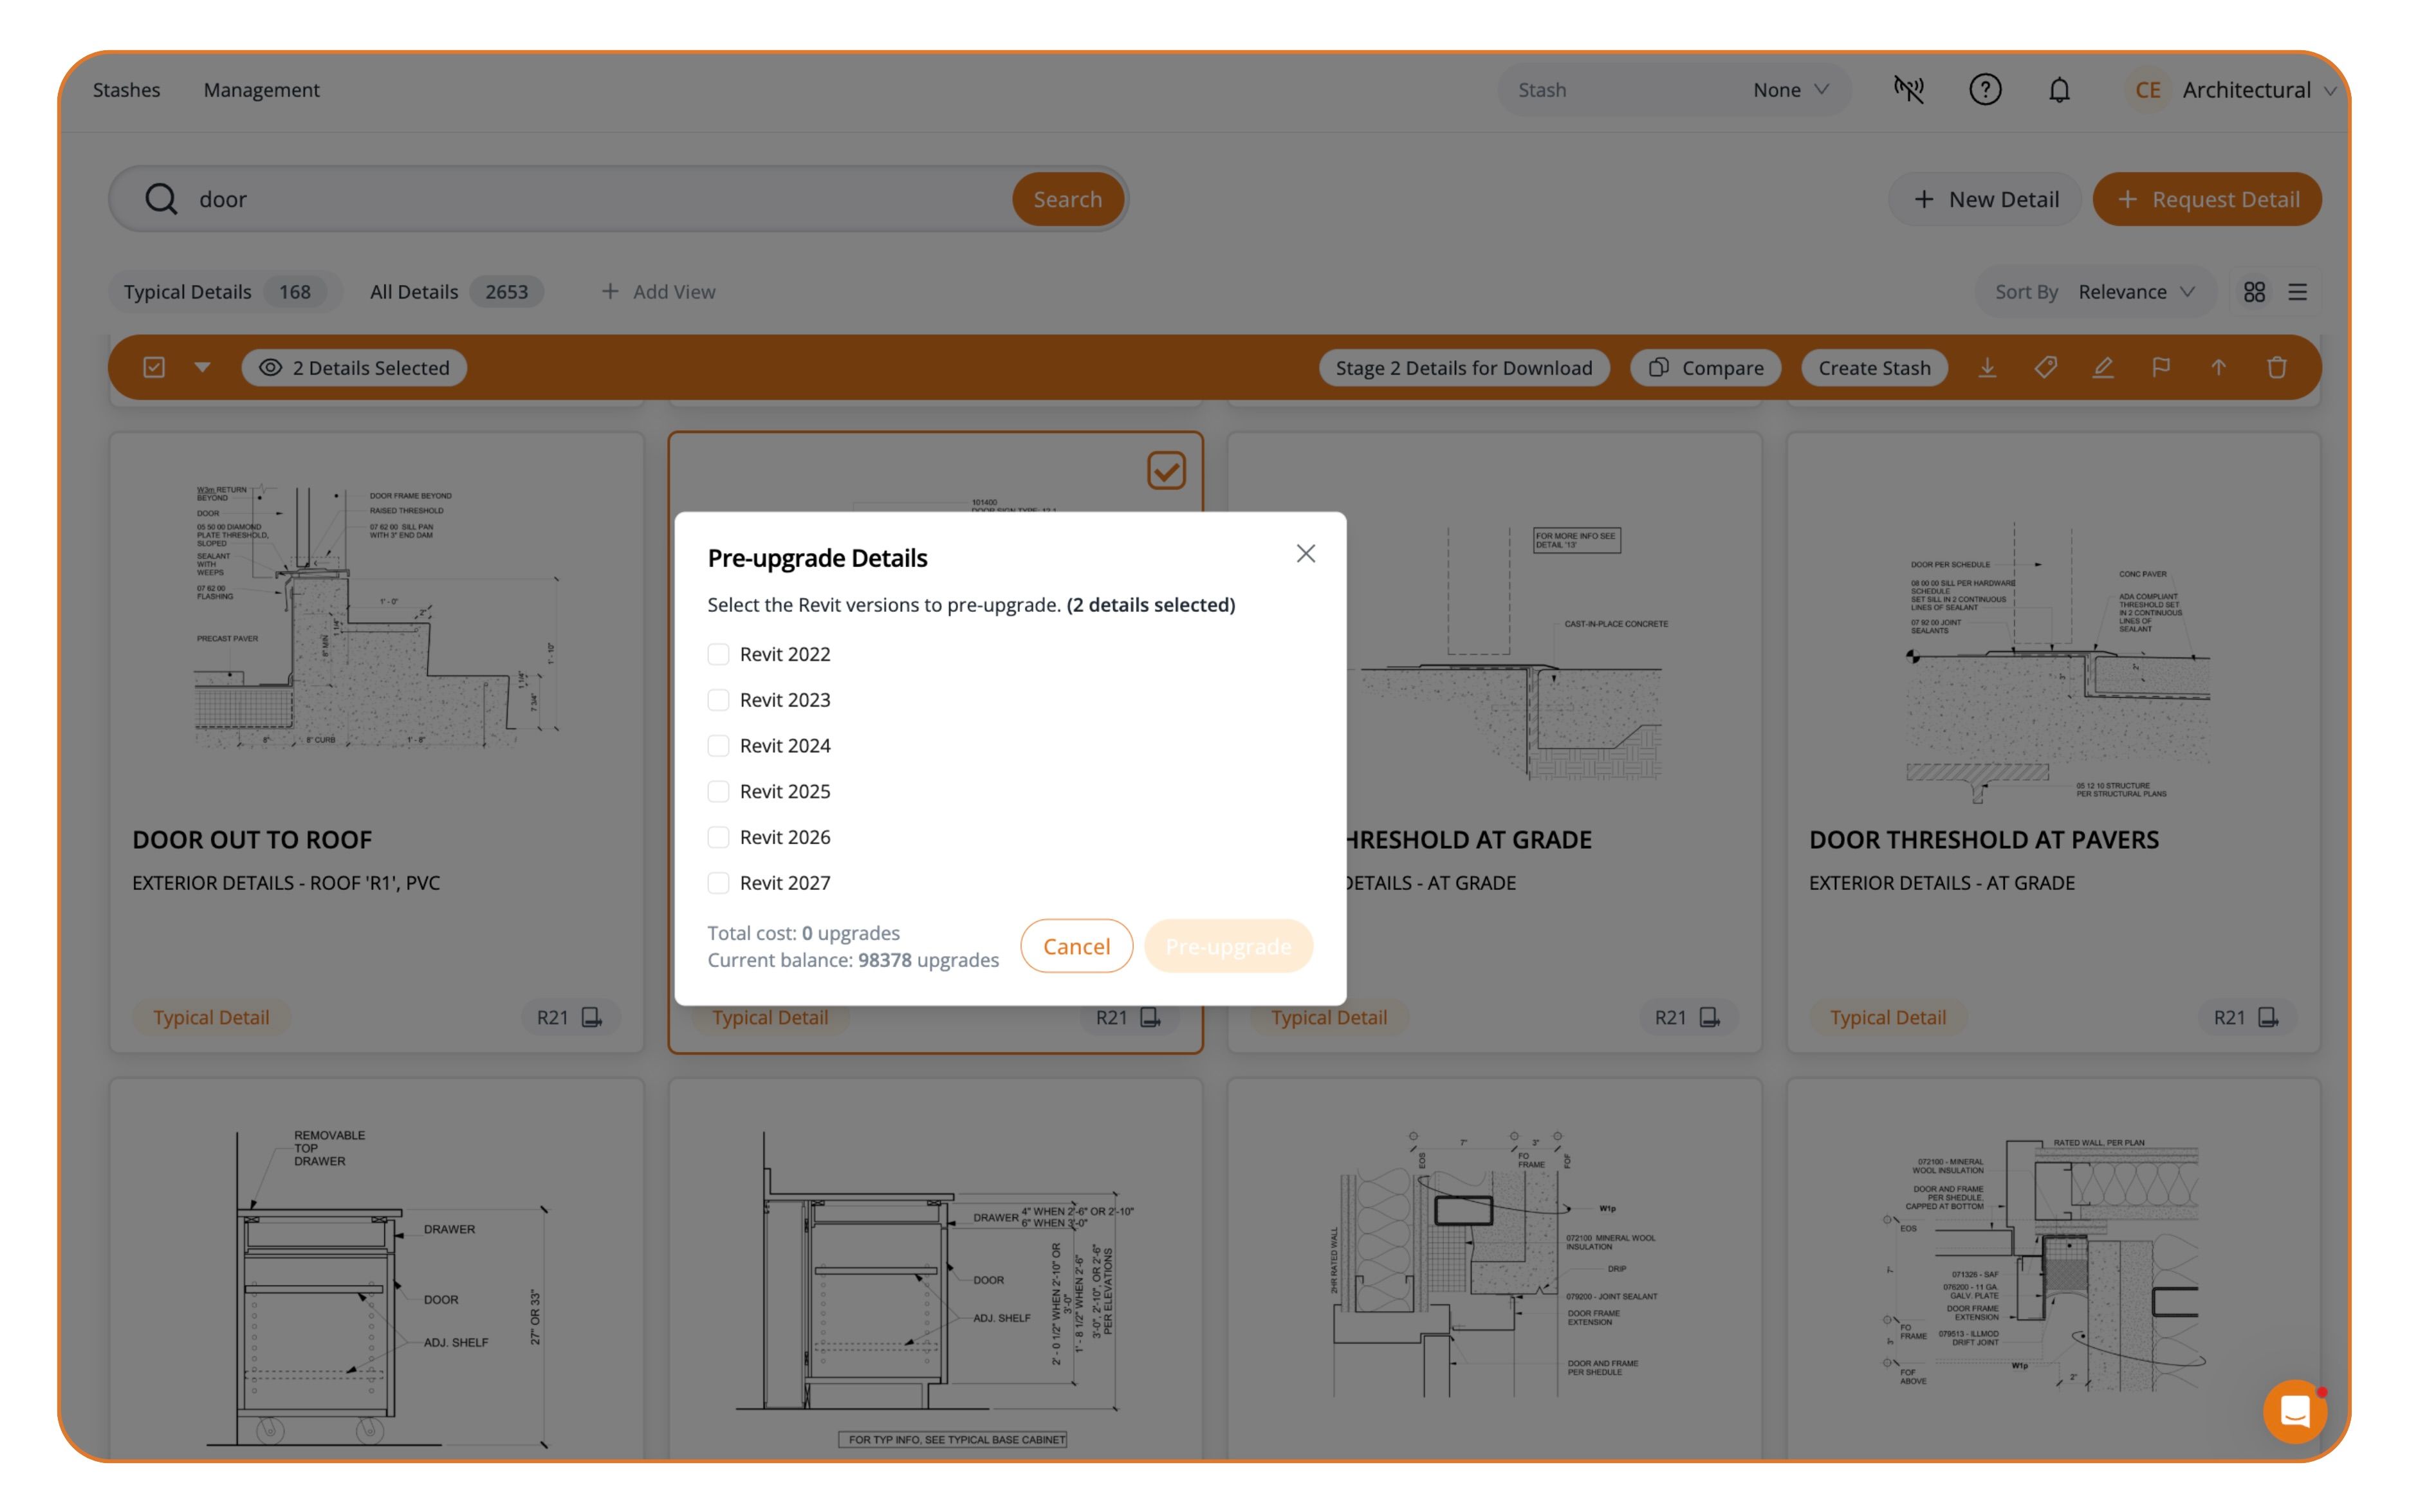
Task: Click the delete trash icon in selection bar
Action: (2277, 368)
